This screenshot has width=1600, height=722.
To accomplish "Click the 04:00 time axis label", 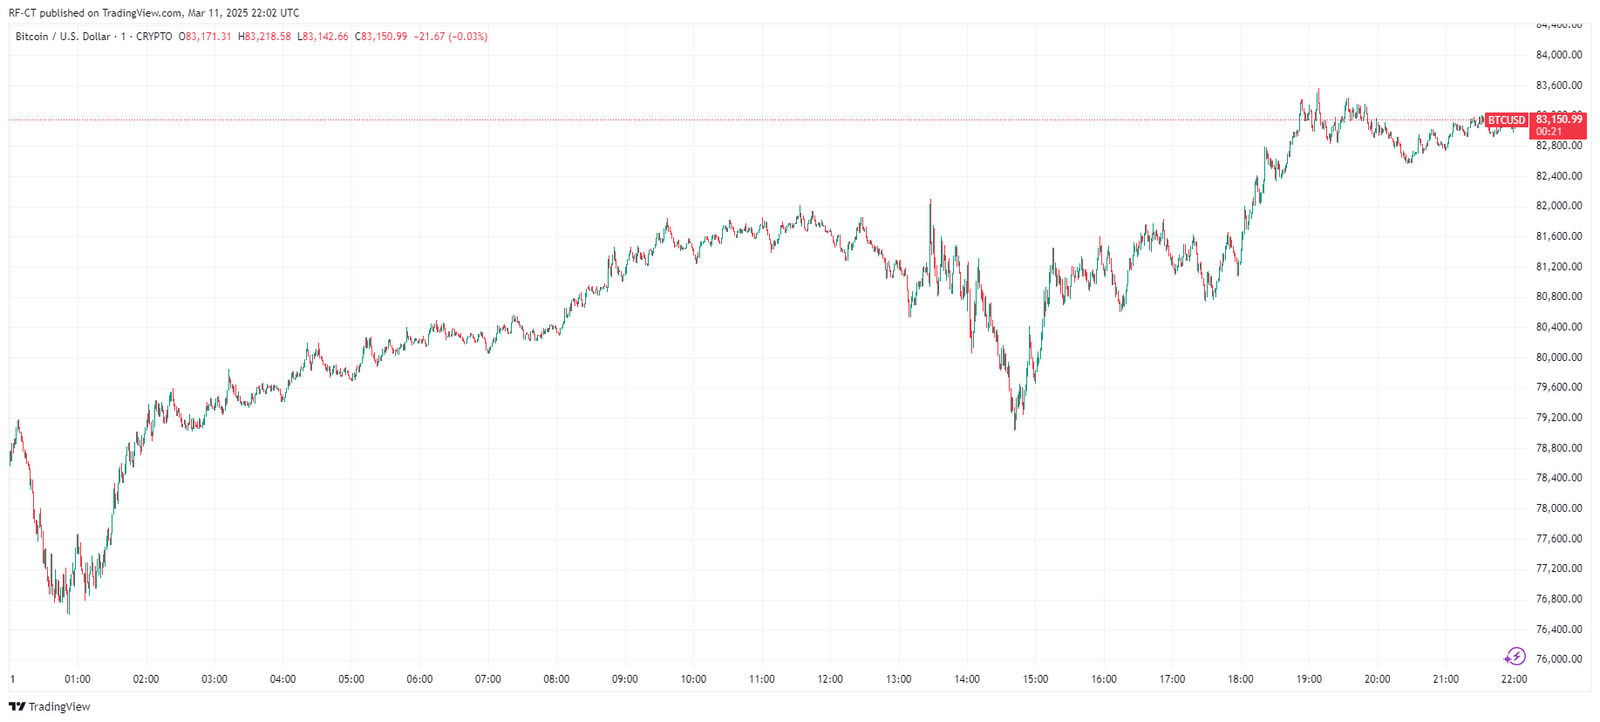I will pyautogui.click(x=283, y=679).
